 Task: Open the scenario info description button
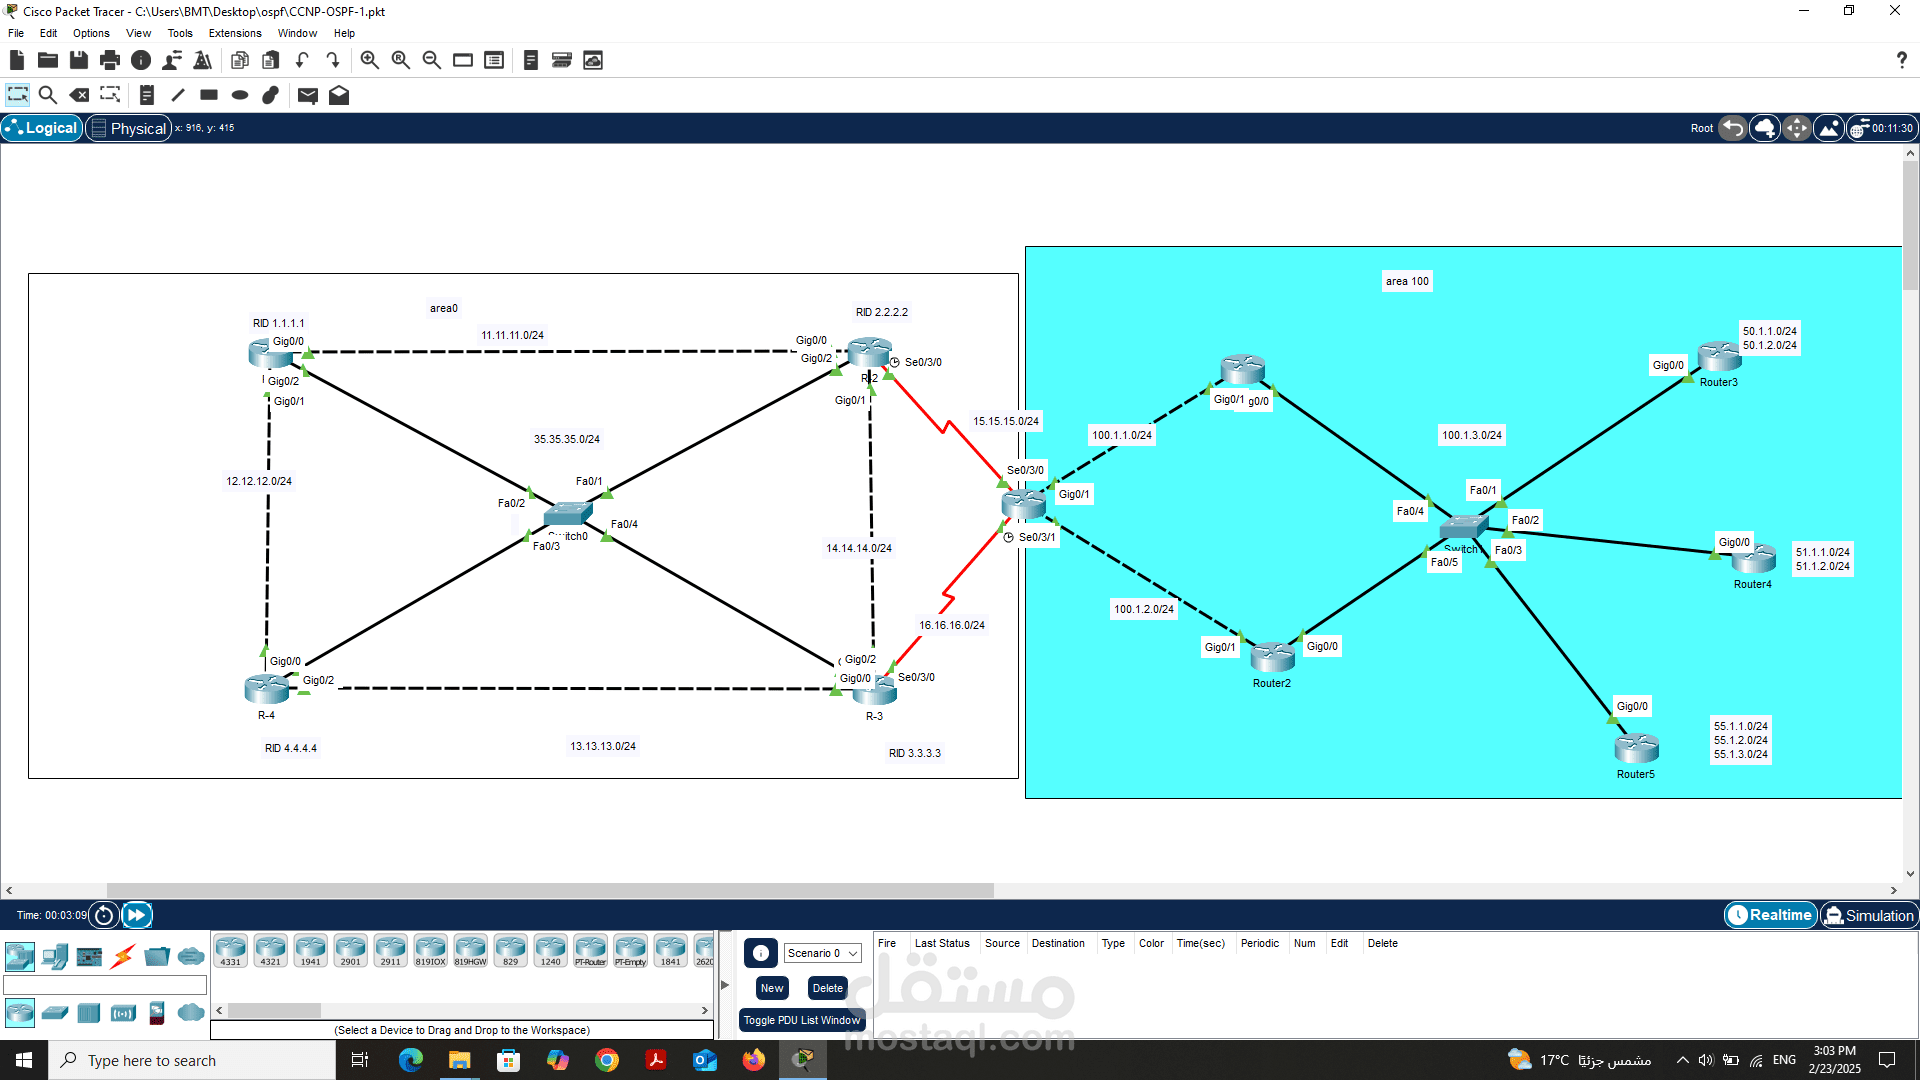[x=761, y=953]
